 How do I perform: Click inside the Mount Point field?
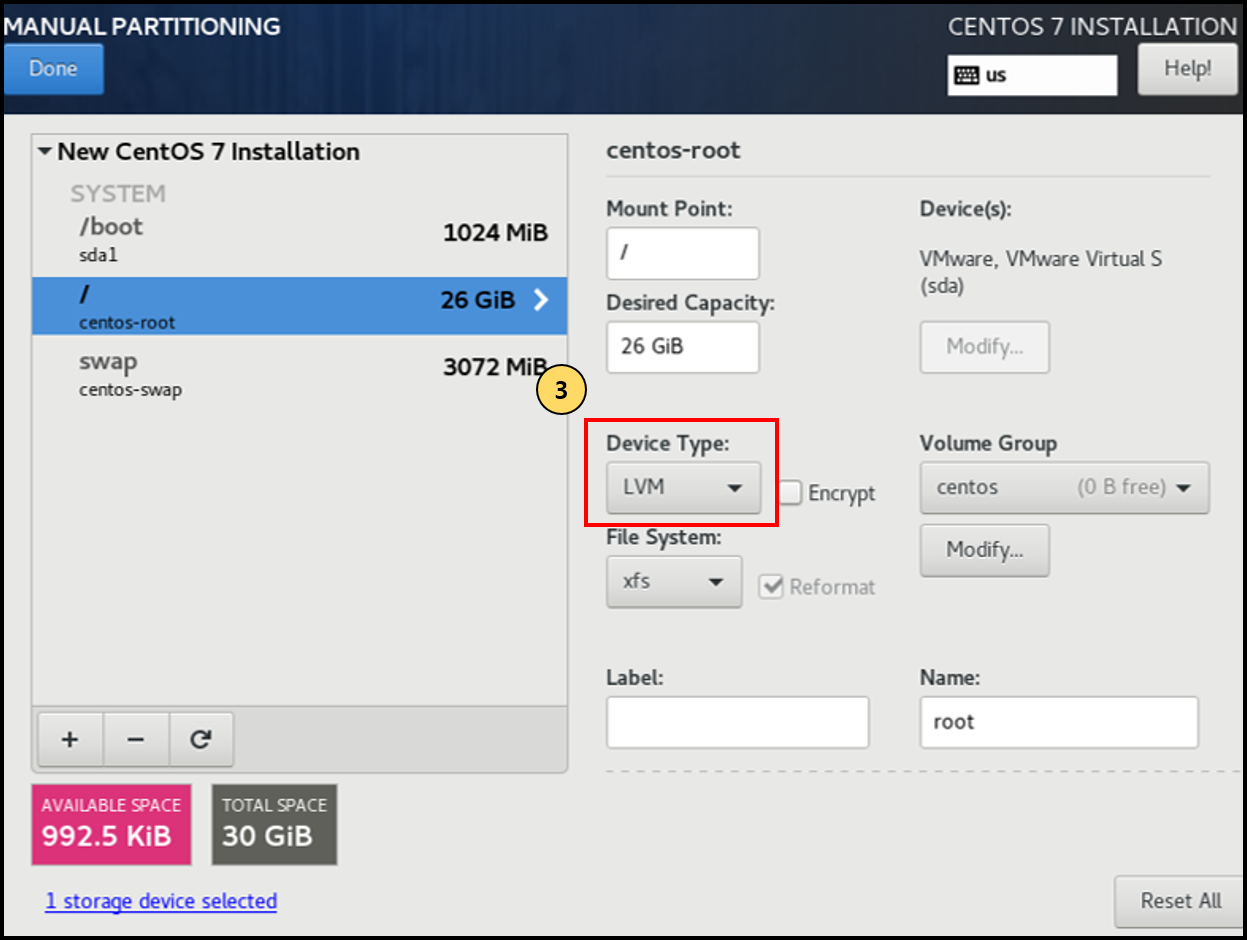pos(682,253)
